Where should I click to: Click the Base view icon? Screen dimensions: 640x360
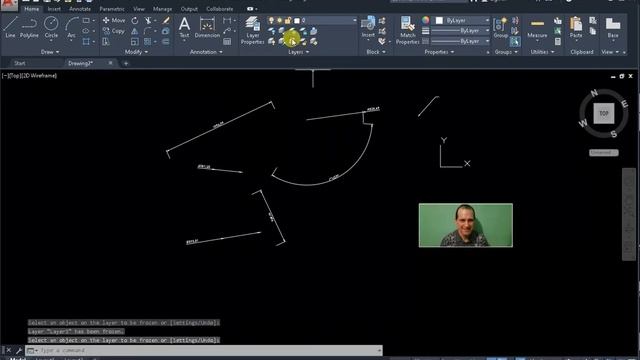(613, 28)
